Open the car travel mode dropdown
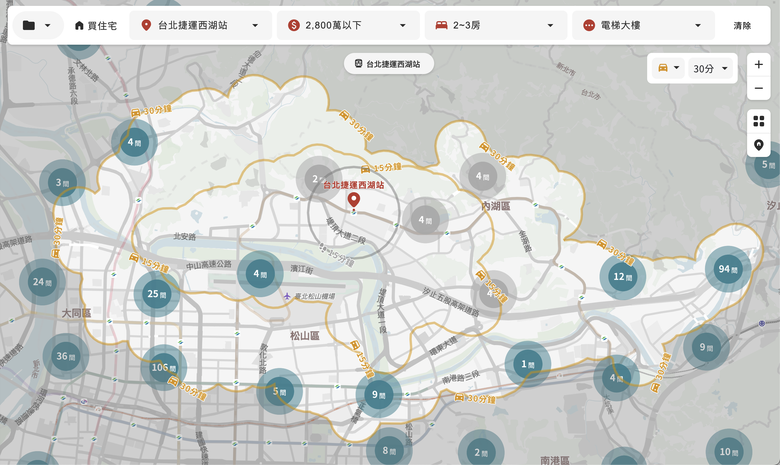 point(668,68)
